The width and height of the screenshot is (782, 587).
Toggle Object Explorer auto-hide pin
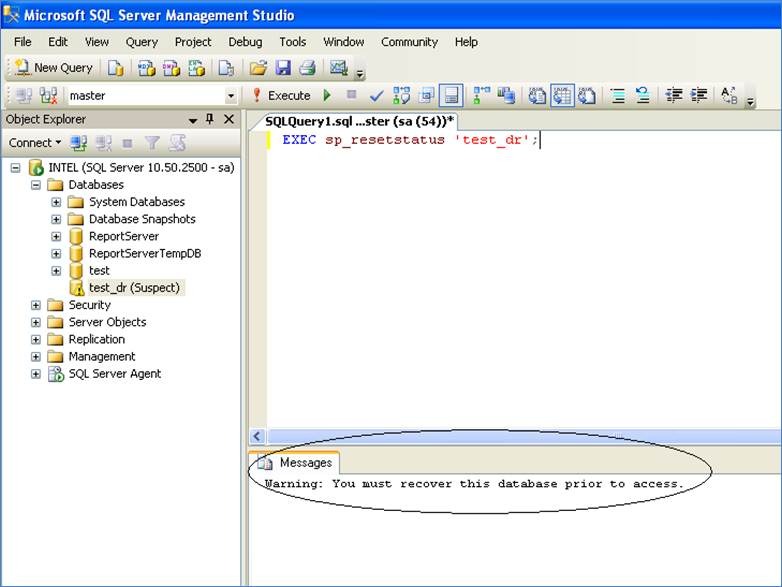point(210,119)
